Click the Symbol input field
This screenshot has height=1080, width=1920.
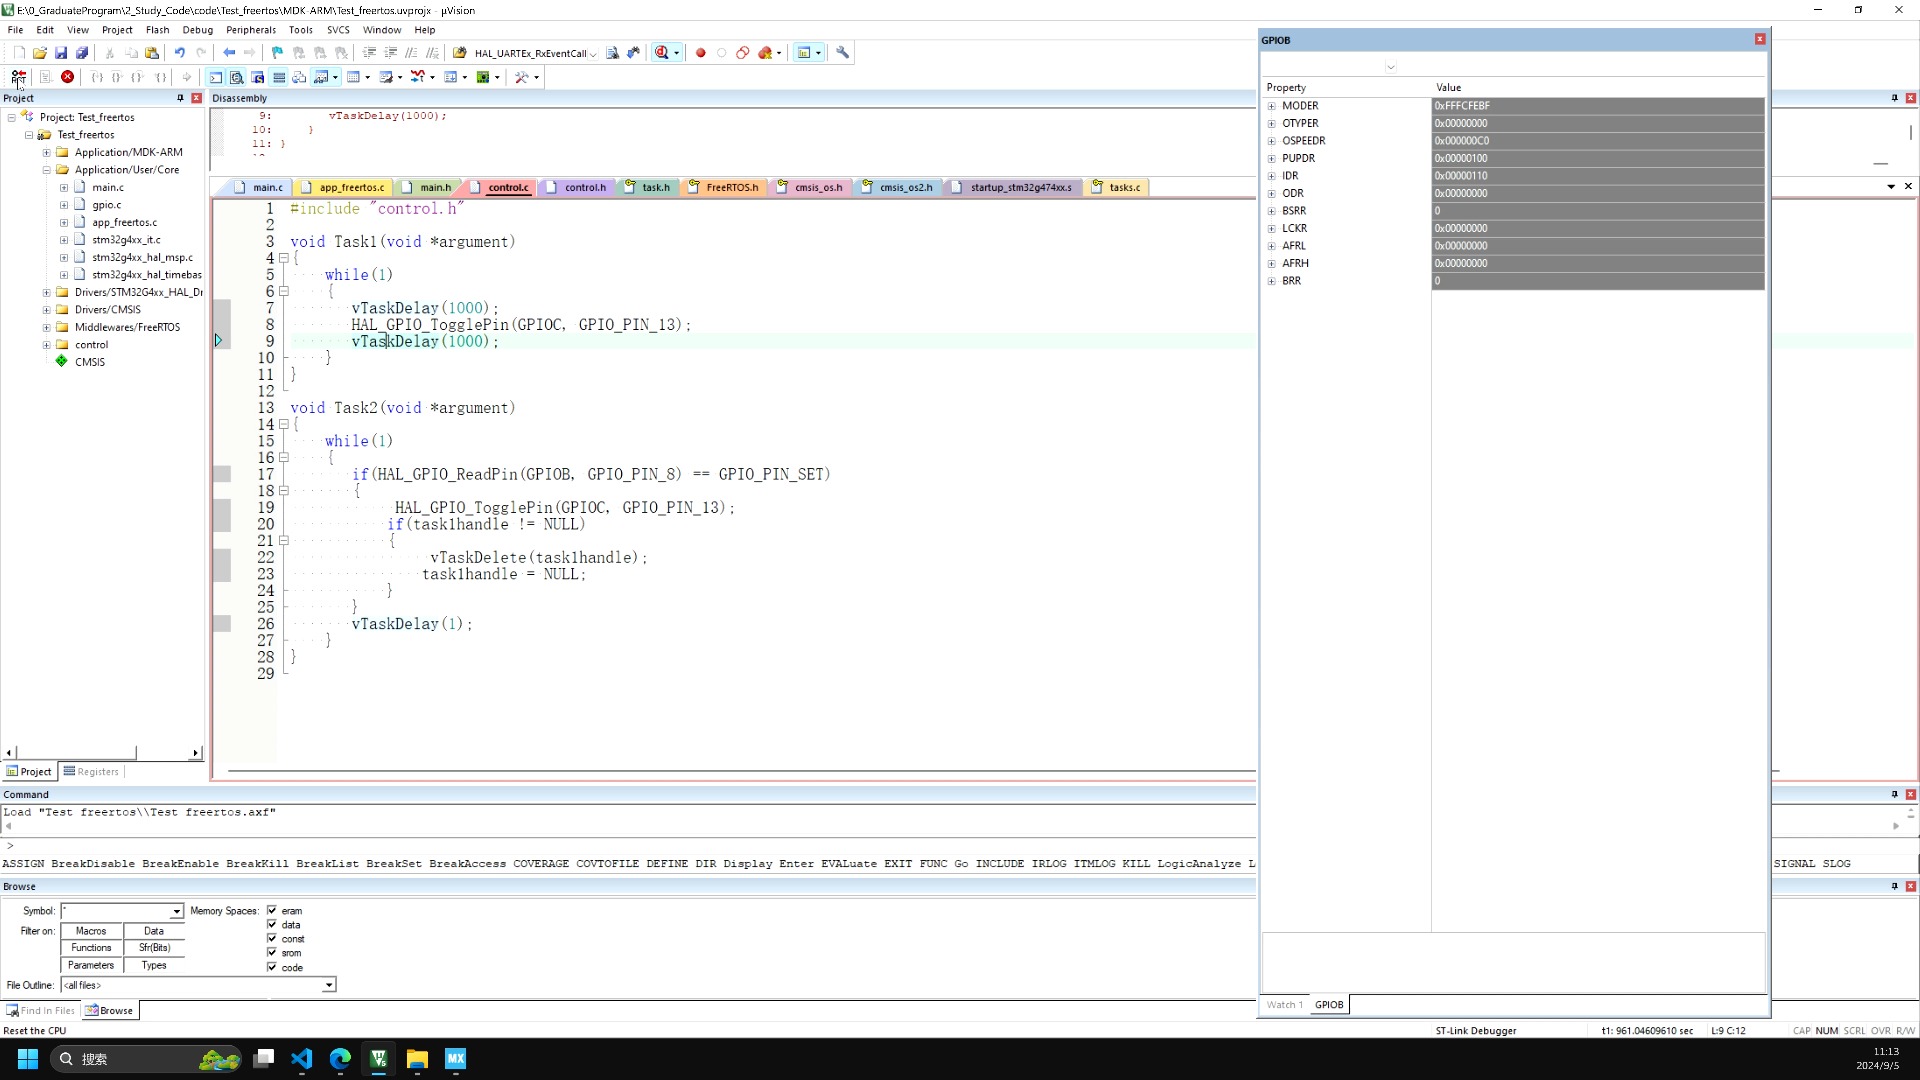(116, 911)
